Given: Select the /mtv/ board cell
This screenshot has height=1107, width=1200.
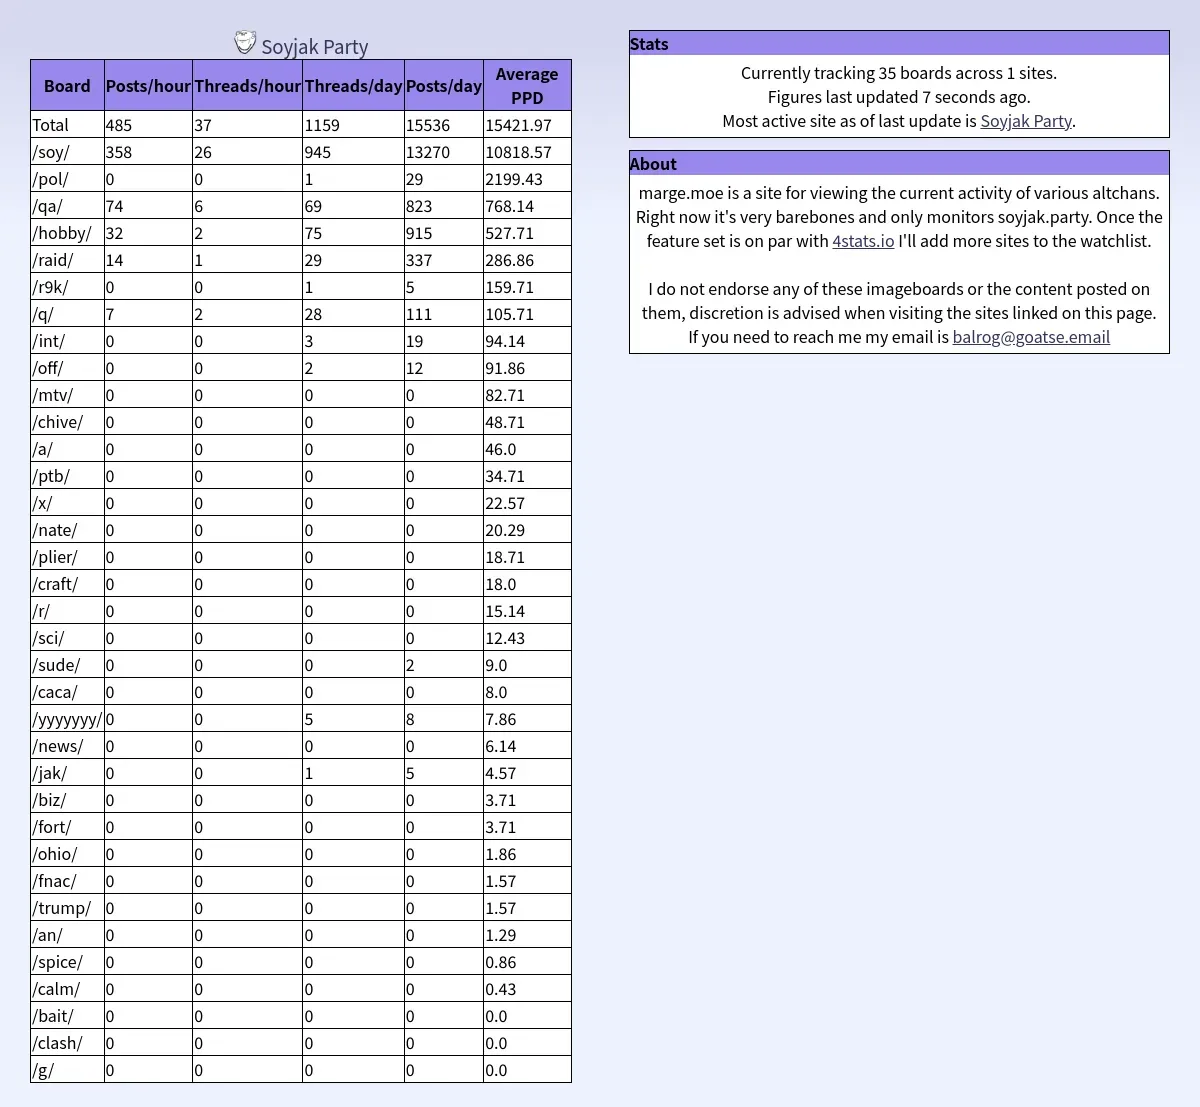Looking at the screenshot, I should tap(67, 395).
